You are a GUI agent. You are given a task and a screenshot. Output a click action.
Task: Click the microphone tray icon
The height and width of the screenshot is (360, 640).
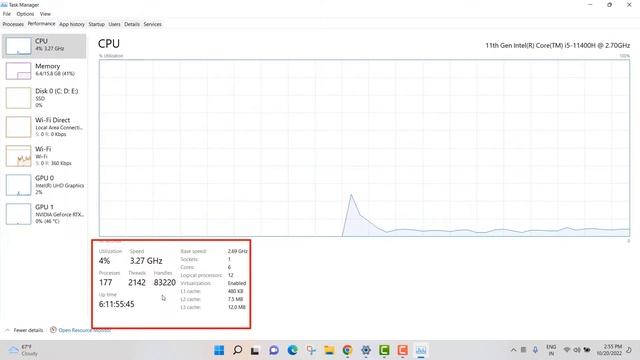coord(535,350)
